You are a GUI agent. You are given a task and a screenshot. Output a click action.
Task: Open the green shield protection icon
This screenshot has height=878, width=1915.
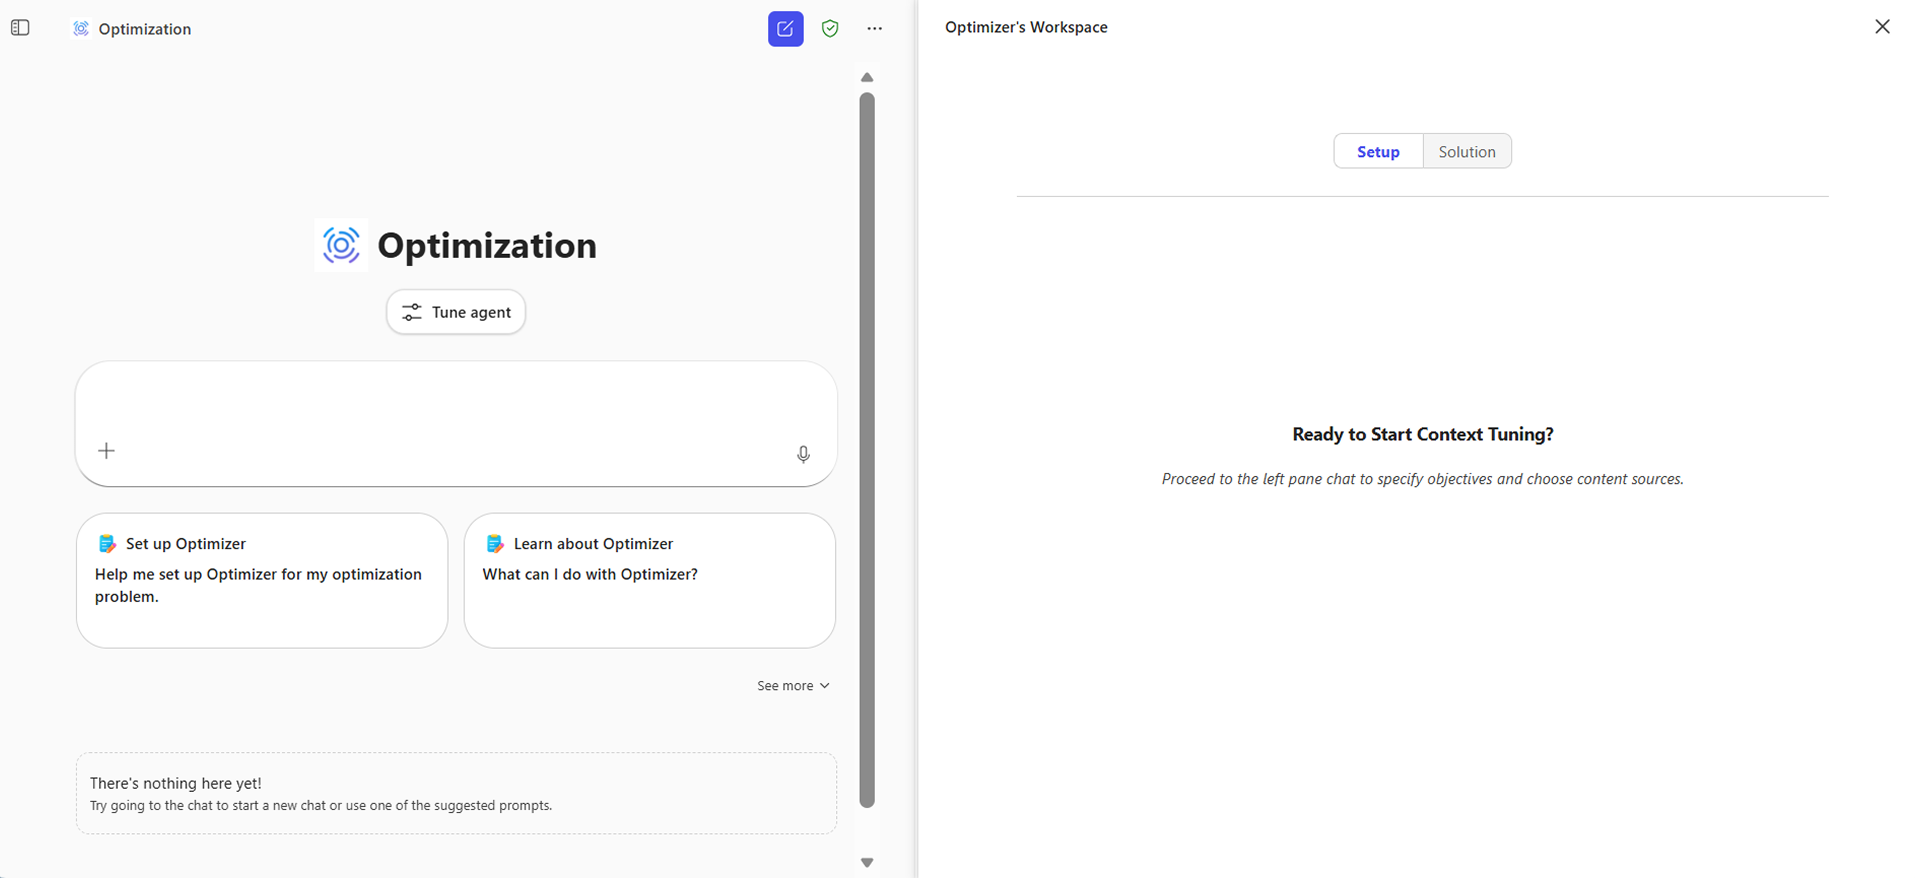click(x=830, y=29)
